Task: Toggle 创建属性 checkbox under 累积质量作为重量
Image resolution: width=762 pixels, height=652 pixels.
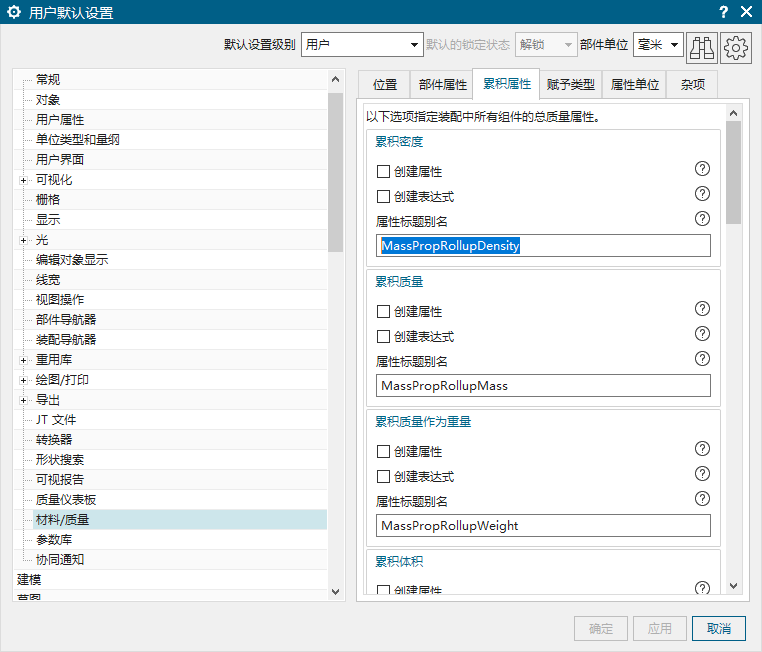Action: [x=383, y=452]
